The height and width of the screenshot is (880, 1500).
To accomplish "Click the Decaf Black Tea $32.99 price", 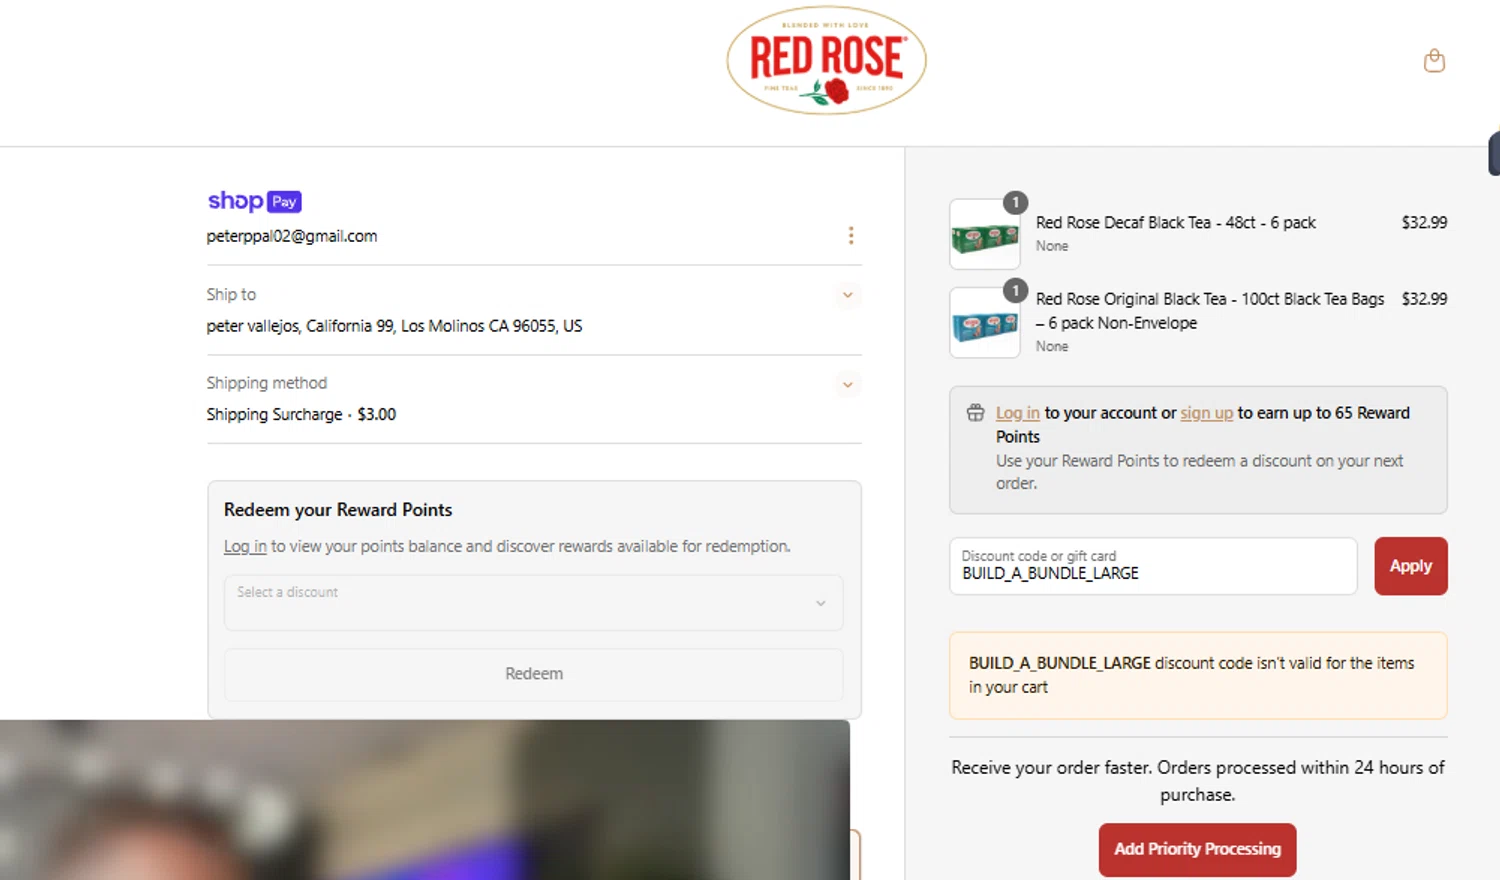I will click(1424, 223).
